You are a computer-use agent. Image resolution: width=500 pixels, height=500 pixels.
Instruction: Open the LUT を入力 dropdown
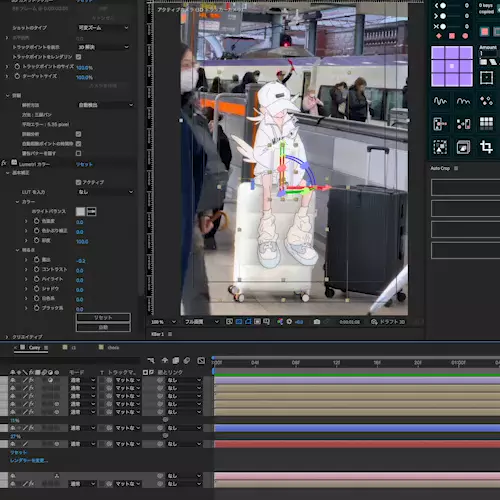pos(105,192)
